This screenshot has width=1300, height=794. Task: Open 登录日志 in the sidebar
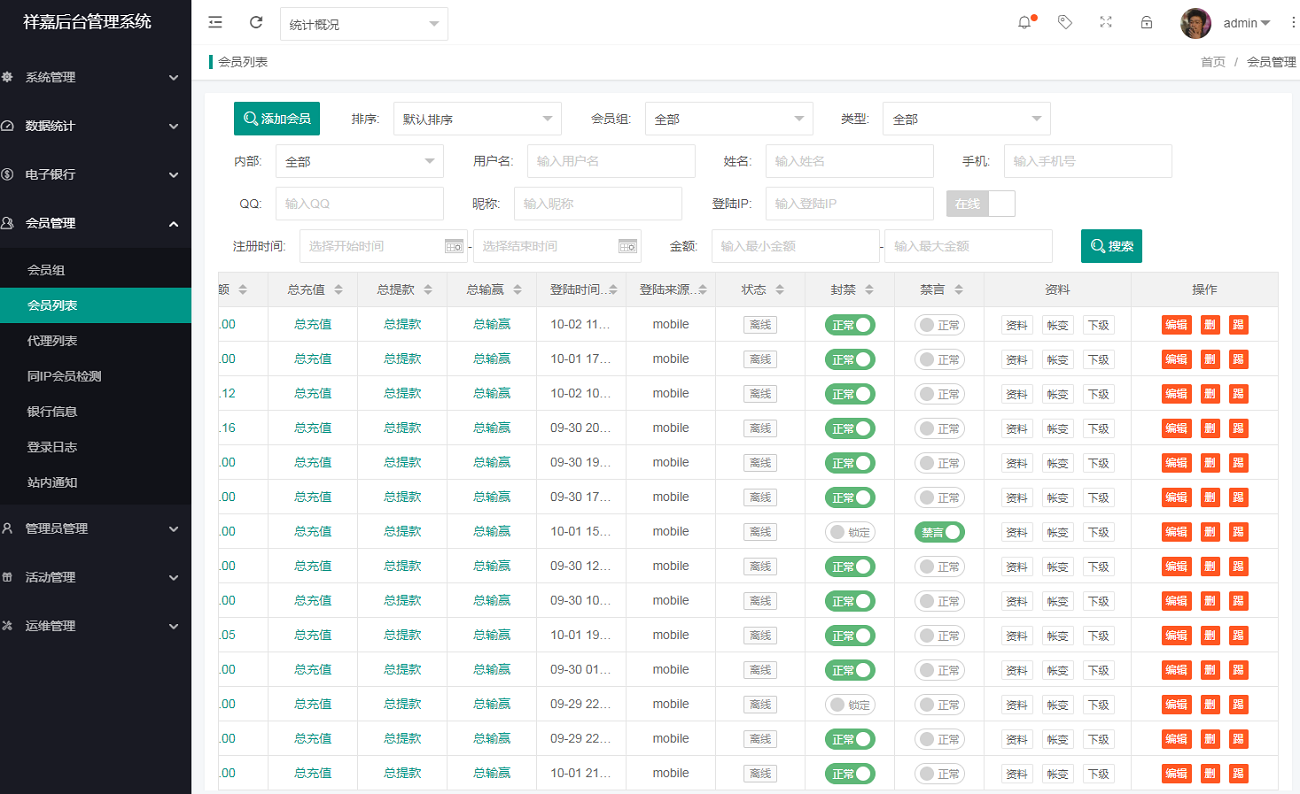pos(52,447)
